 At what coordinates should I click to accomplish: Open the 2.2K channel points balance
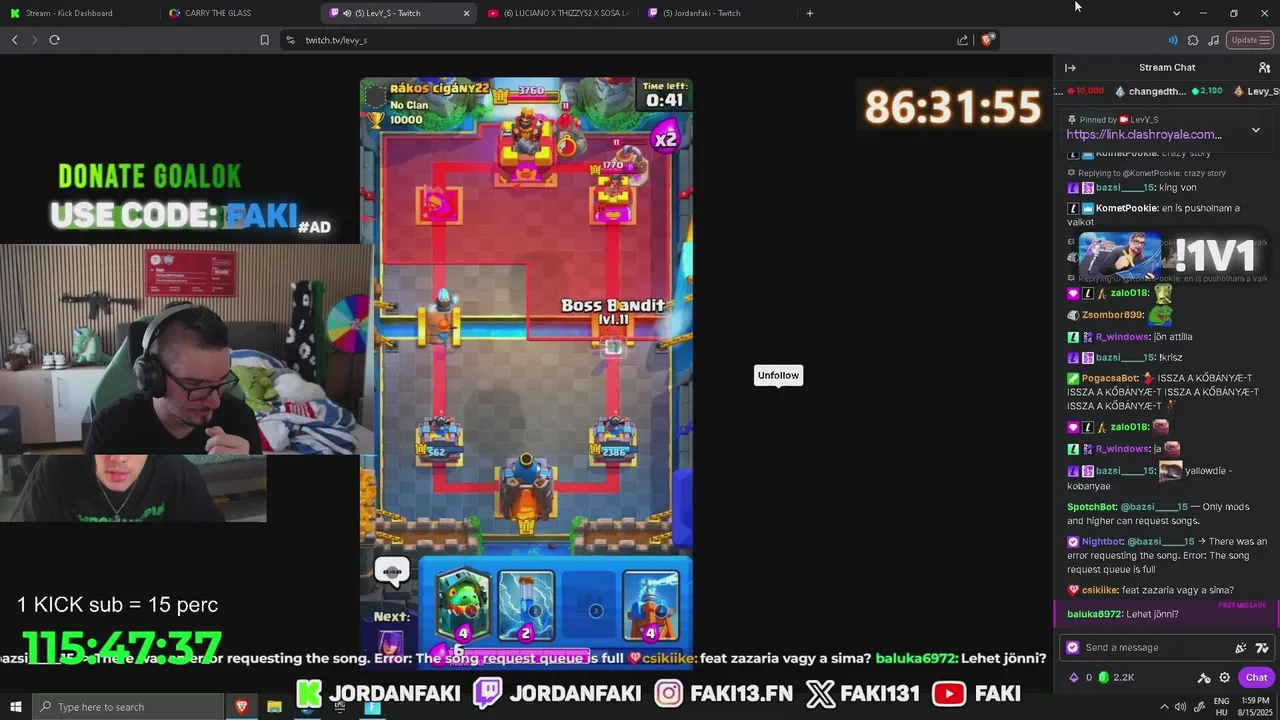point(1117,677)
